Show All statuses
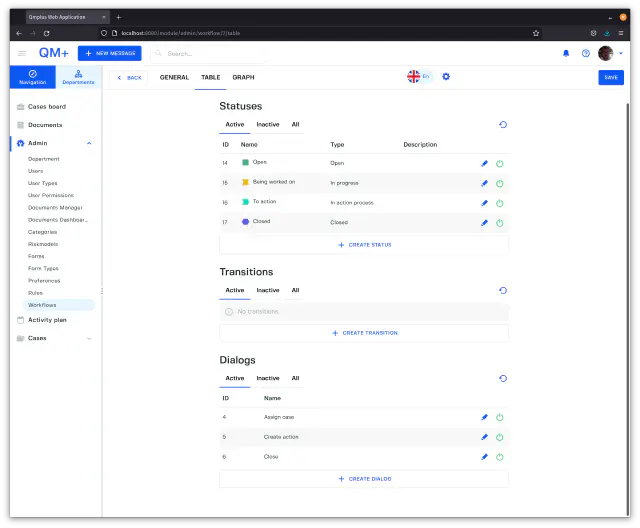The width and height of the screenshot is (640, 528). click(296, 124)
